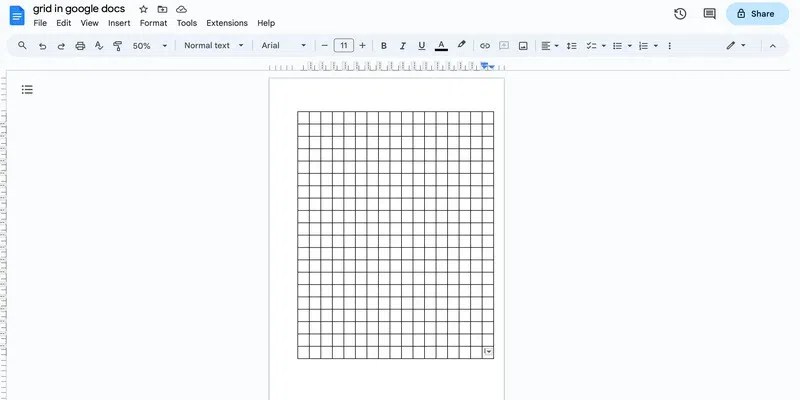Open the highlight color picker
The width and height of the screenshot is (800, 400).
(x=461, y=45)
